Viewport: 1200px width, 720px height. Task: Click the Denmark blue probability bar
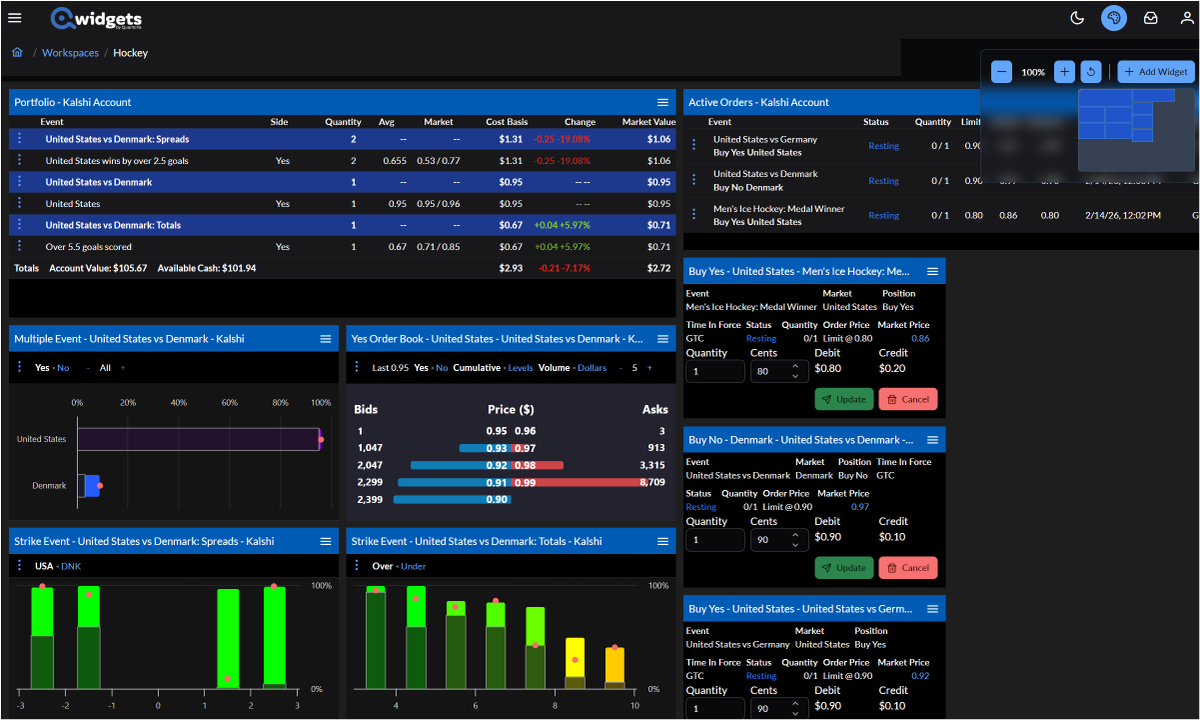(88, 486)
